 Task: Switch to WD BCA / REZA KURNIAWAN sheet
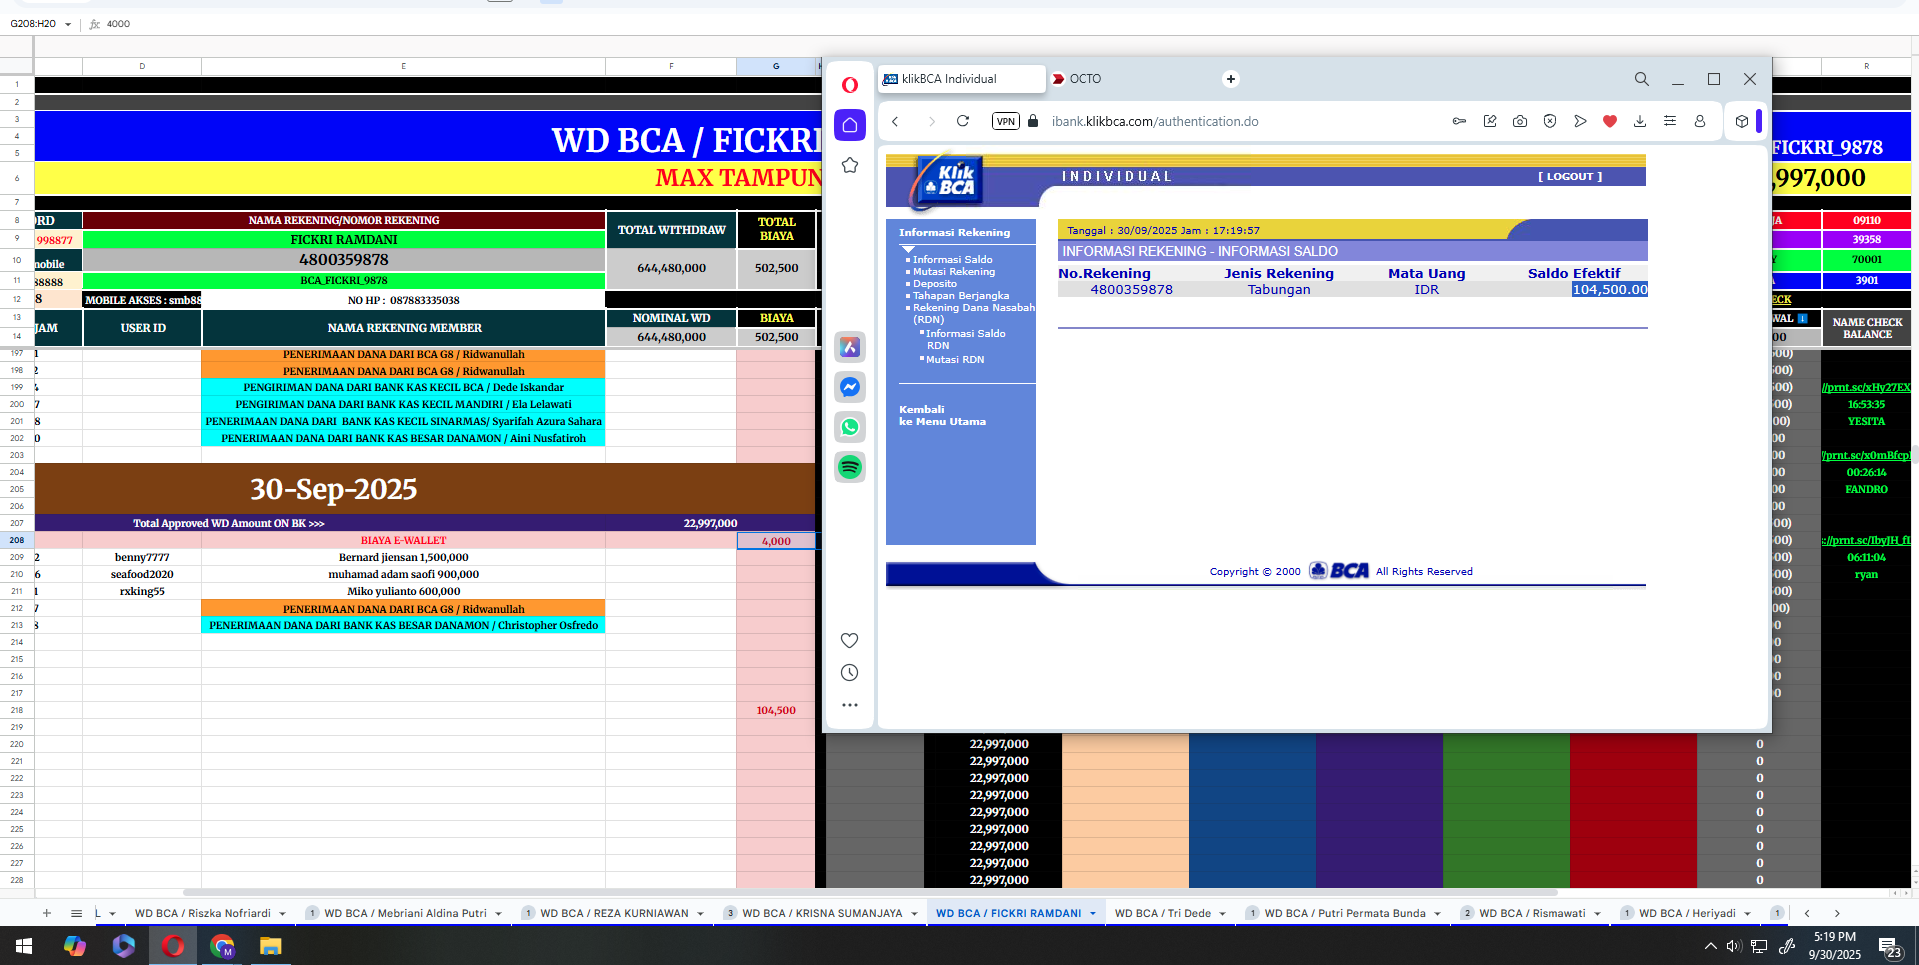pyautogui.click(x=614, y=913)
